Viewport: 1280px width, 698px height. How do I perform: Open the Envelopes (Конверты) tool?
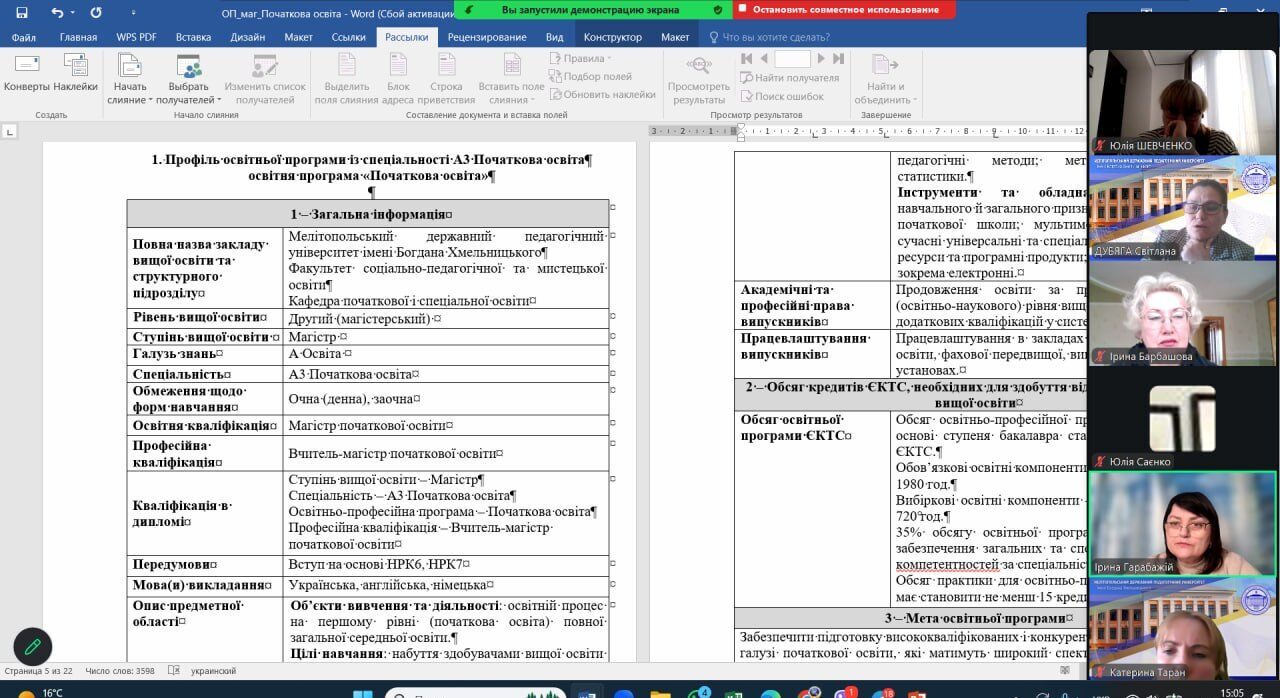point(27,74)
